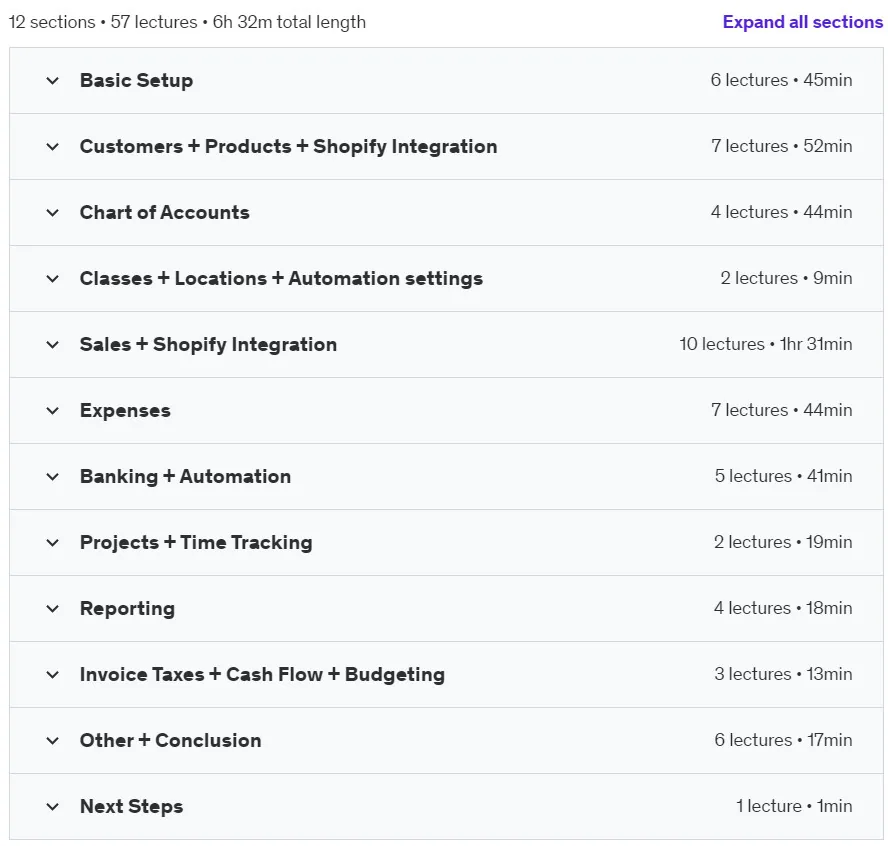
Task: Expand Other + Conclusion chevron
Action: (53, 741)
